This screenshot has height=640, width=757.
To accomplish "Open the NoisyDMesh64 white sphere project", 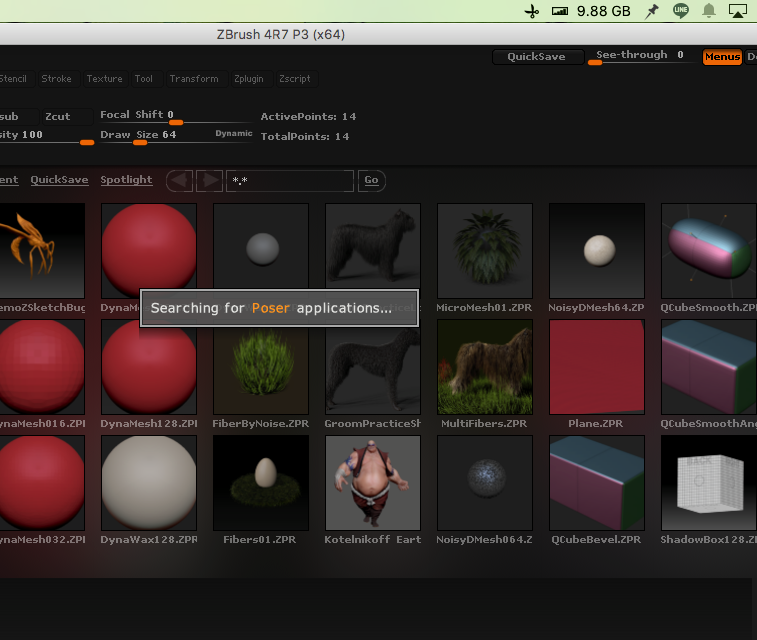I will coord(597,250).
